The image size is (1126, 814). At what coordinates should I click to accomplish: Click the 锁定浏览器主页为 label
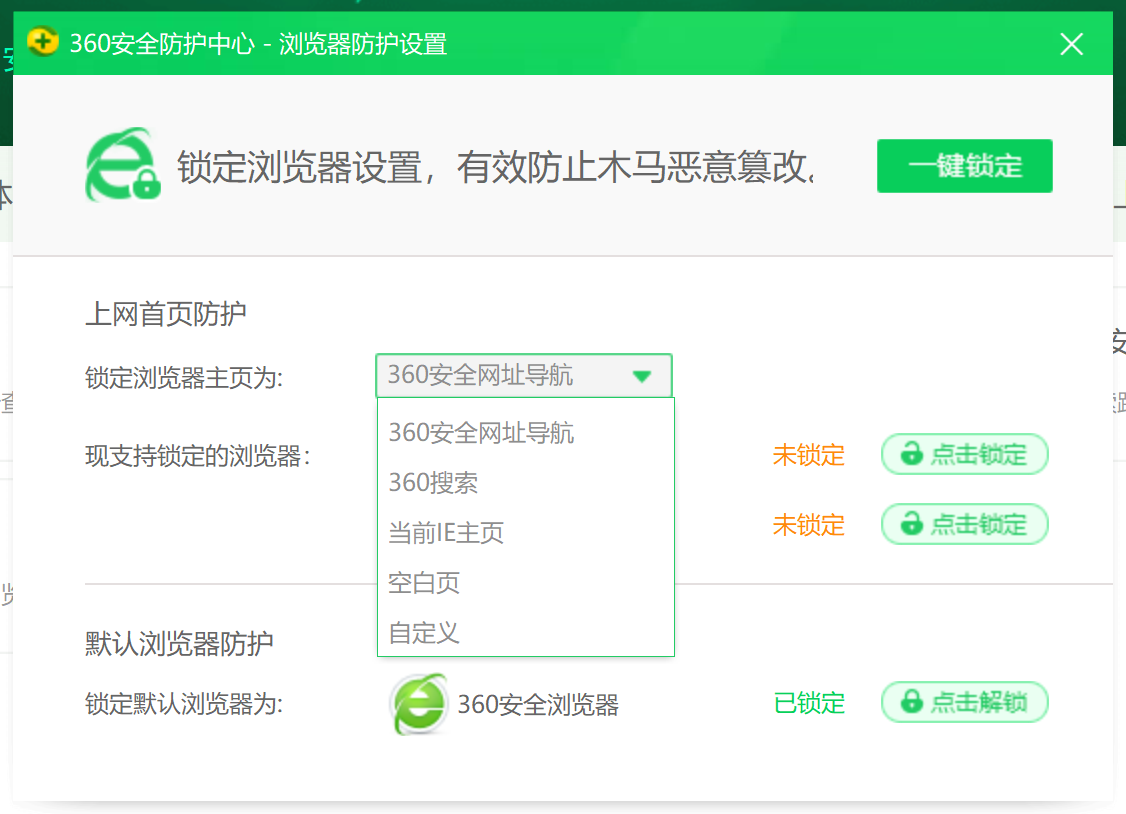point(185,378)
